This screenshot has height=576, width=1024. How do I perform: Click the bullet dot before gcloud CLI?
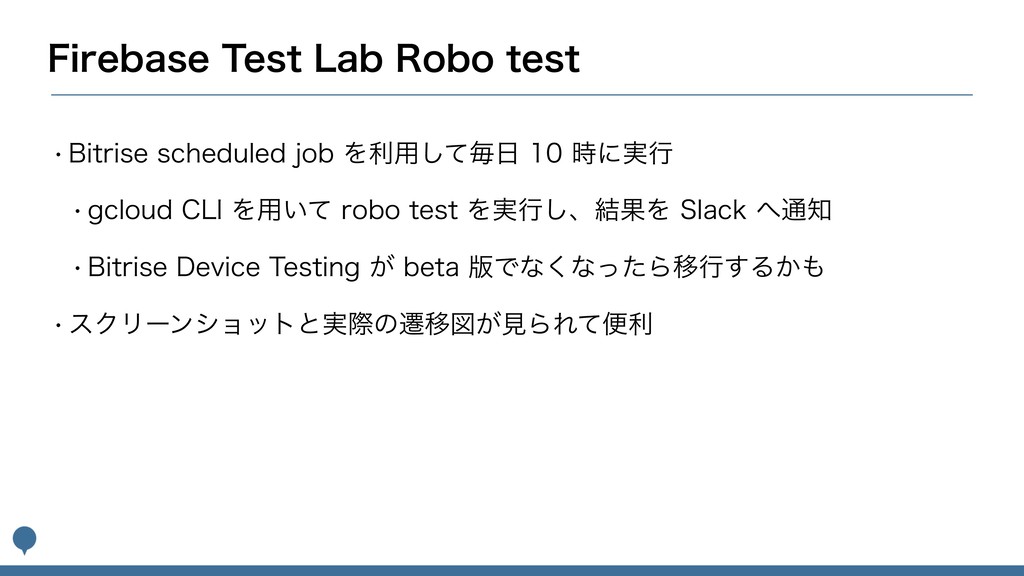point(77,212)
